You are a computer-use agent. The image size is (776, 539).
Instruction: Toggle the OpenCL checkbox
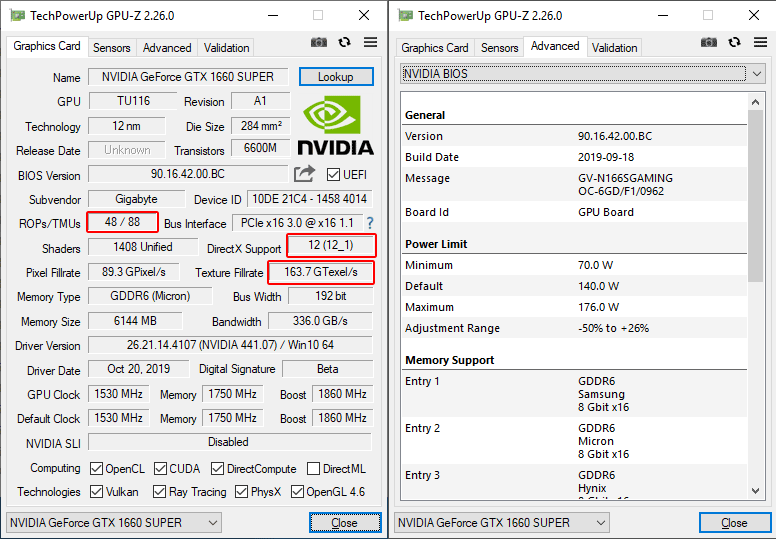[97, 469]
